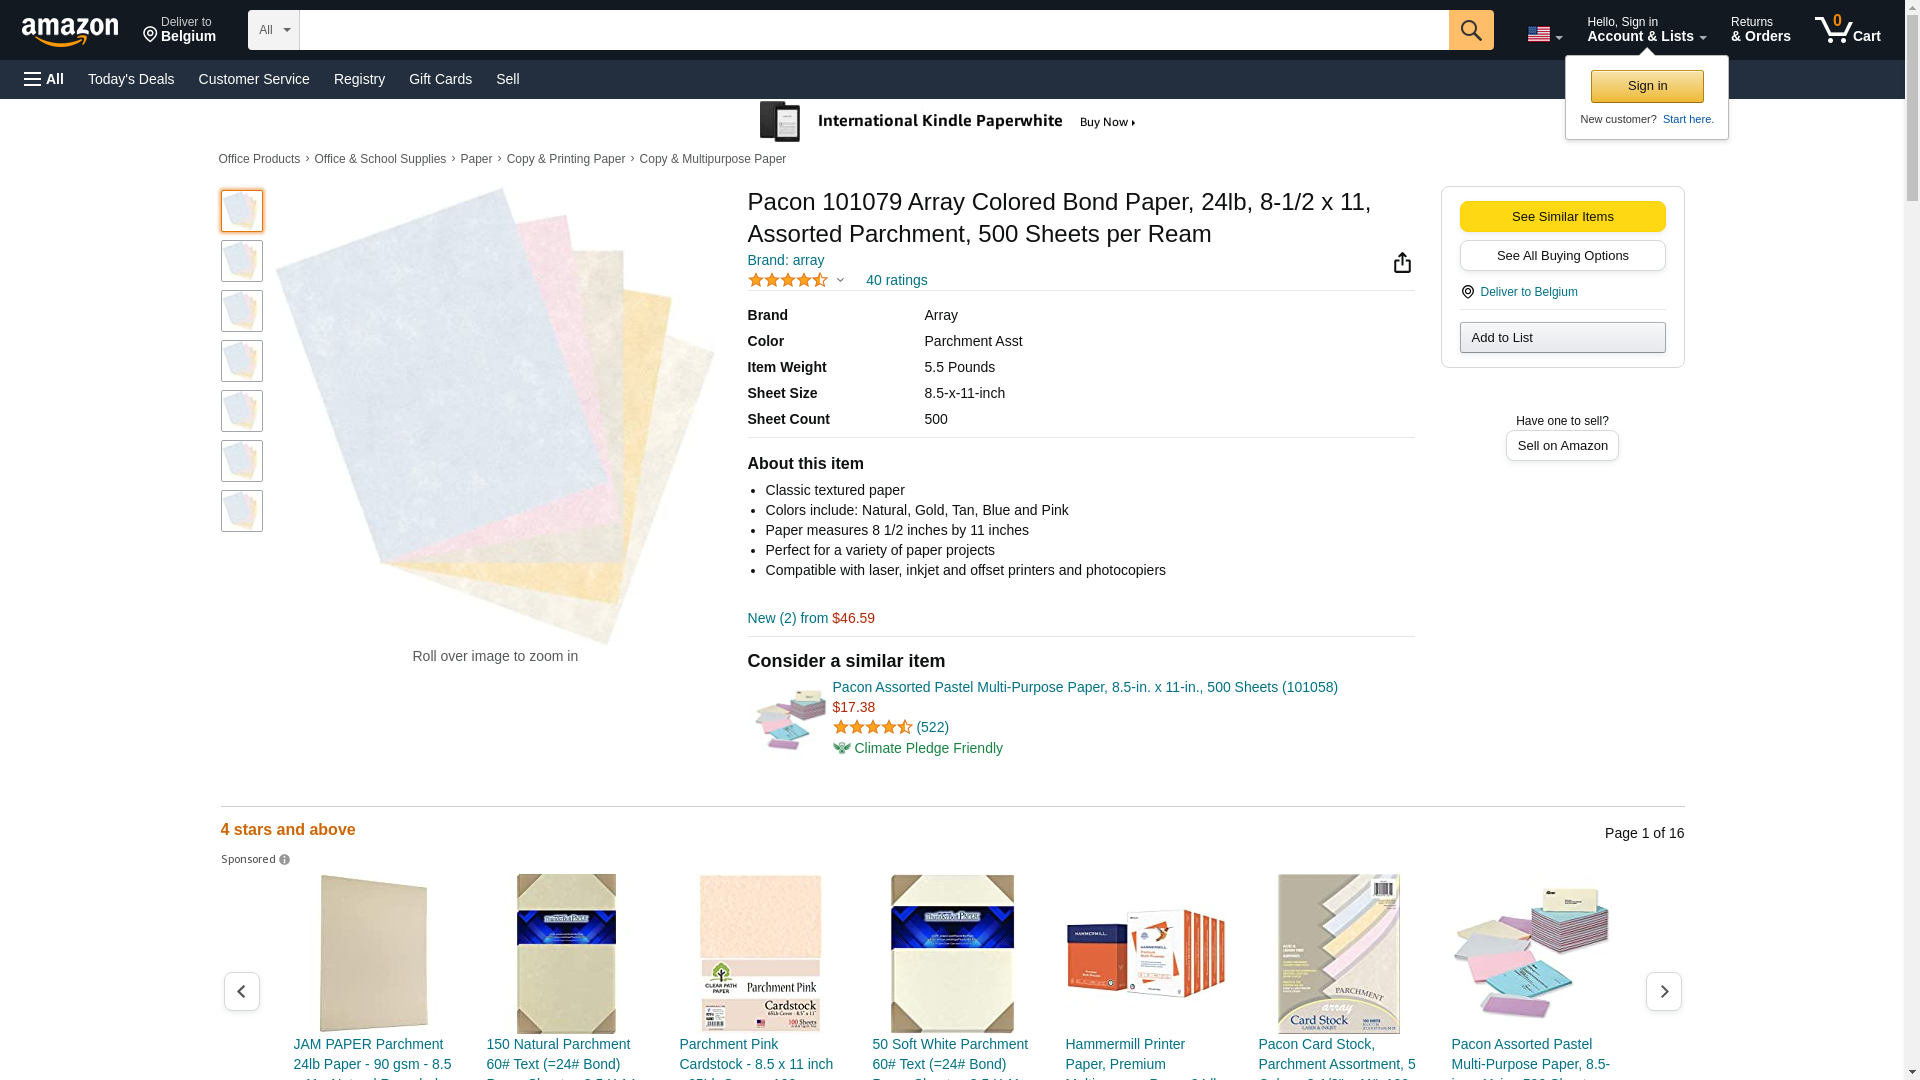Select the second product image thumbnail
Image resolution: width=1920 pixels, height=1080 pixels.
pyautogui.click(x=241, y=261)
